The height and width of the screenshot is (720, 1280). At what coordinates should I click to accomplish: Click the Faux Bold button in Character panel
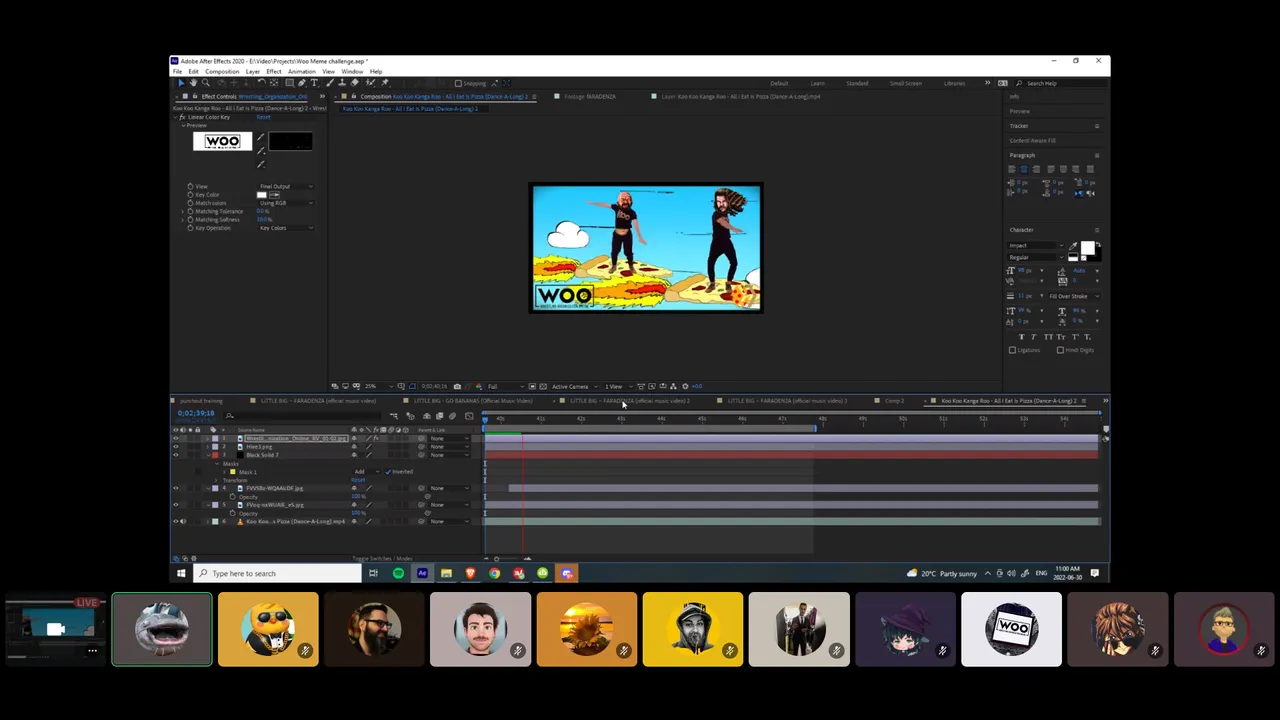[x=1022, y=337]
